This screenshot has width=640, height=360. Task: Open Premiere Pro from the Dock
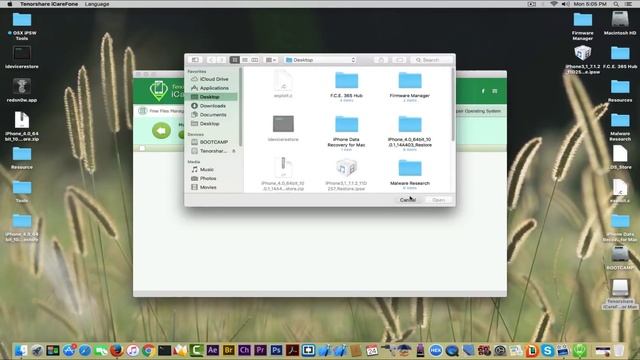click(260, 350)
